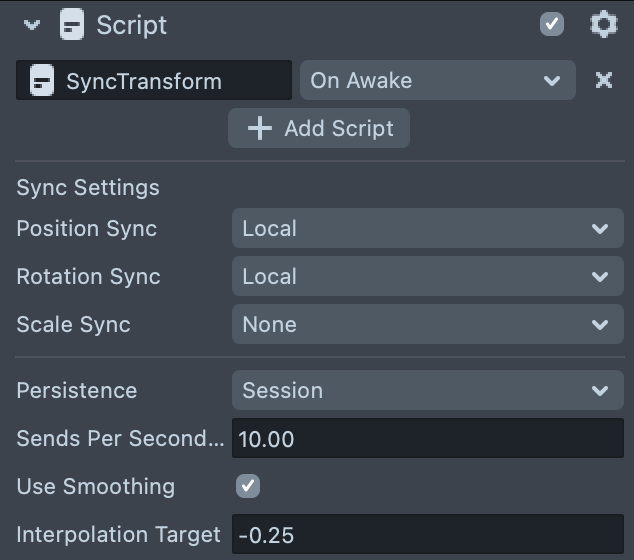The width and height of the screenshot is (634, 560).
Task: Click the Sends Per Second label
Action: point(120,438)
